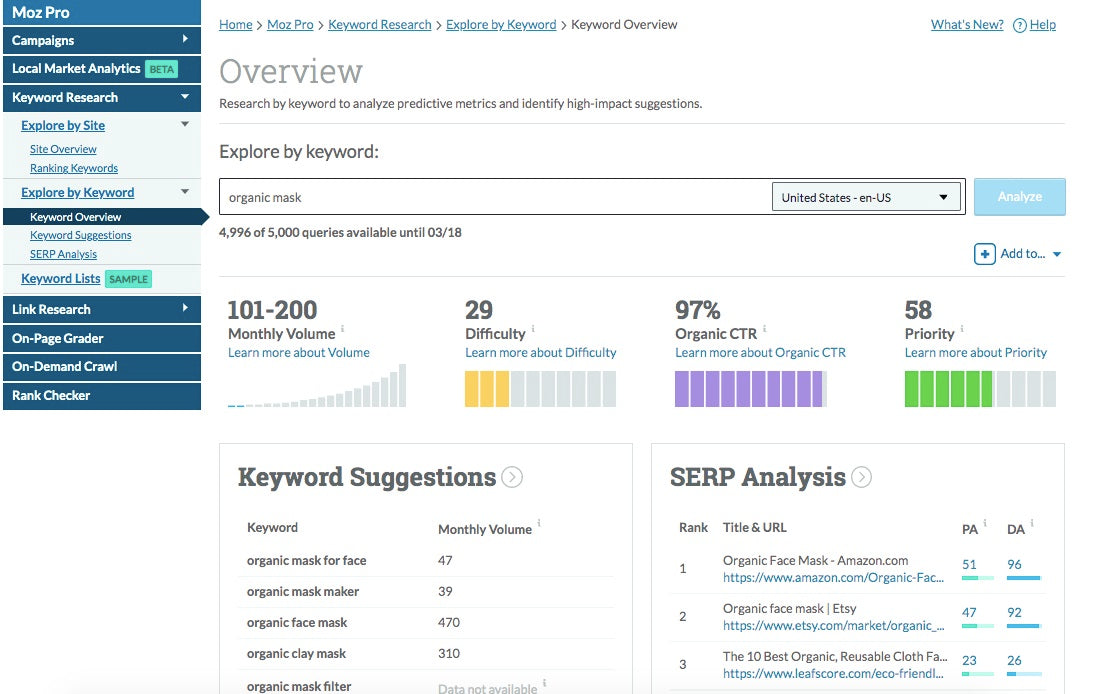The image size is (1113, 694).
Task: Click Learn more about Priority
Action: click(x=975, y=353)
